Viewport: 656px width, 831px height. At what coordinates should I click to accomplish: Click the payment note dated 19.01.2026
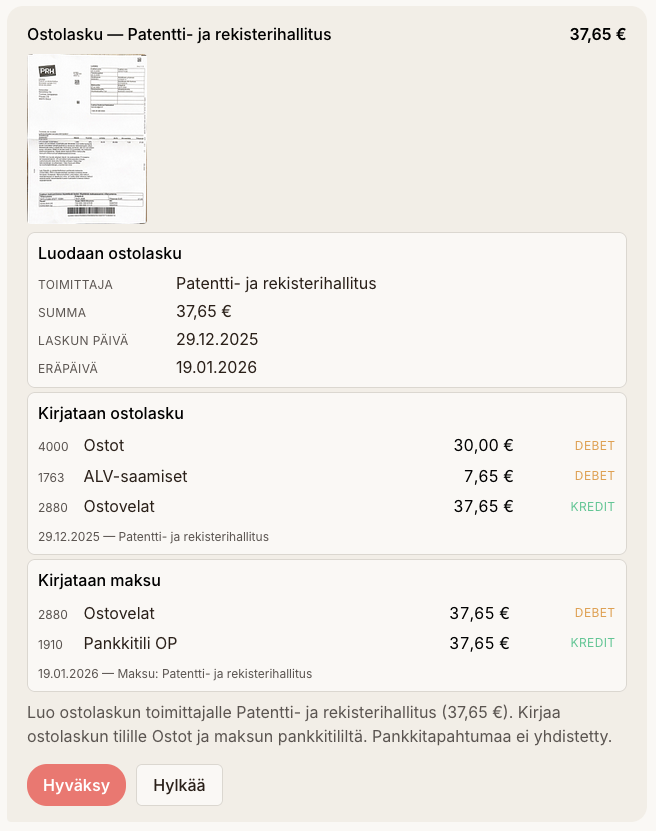tap(175, 674)
